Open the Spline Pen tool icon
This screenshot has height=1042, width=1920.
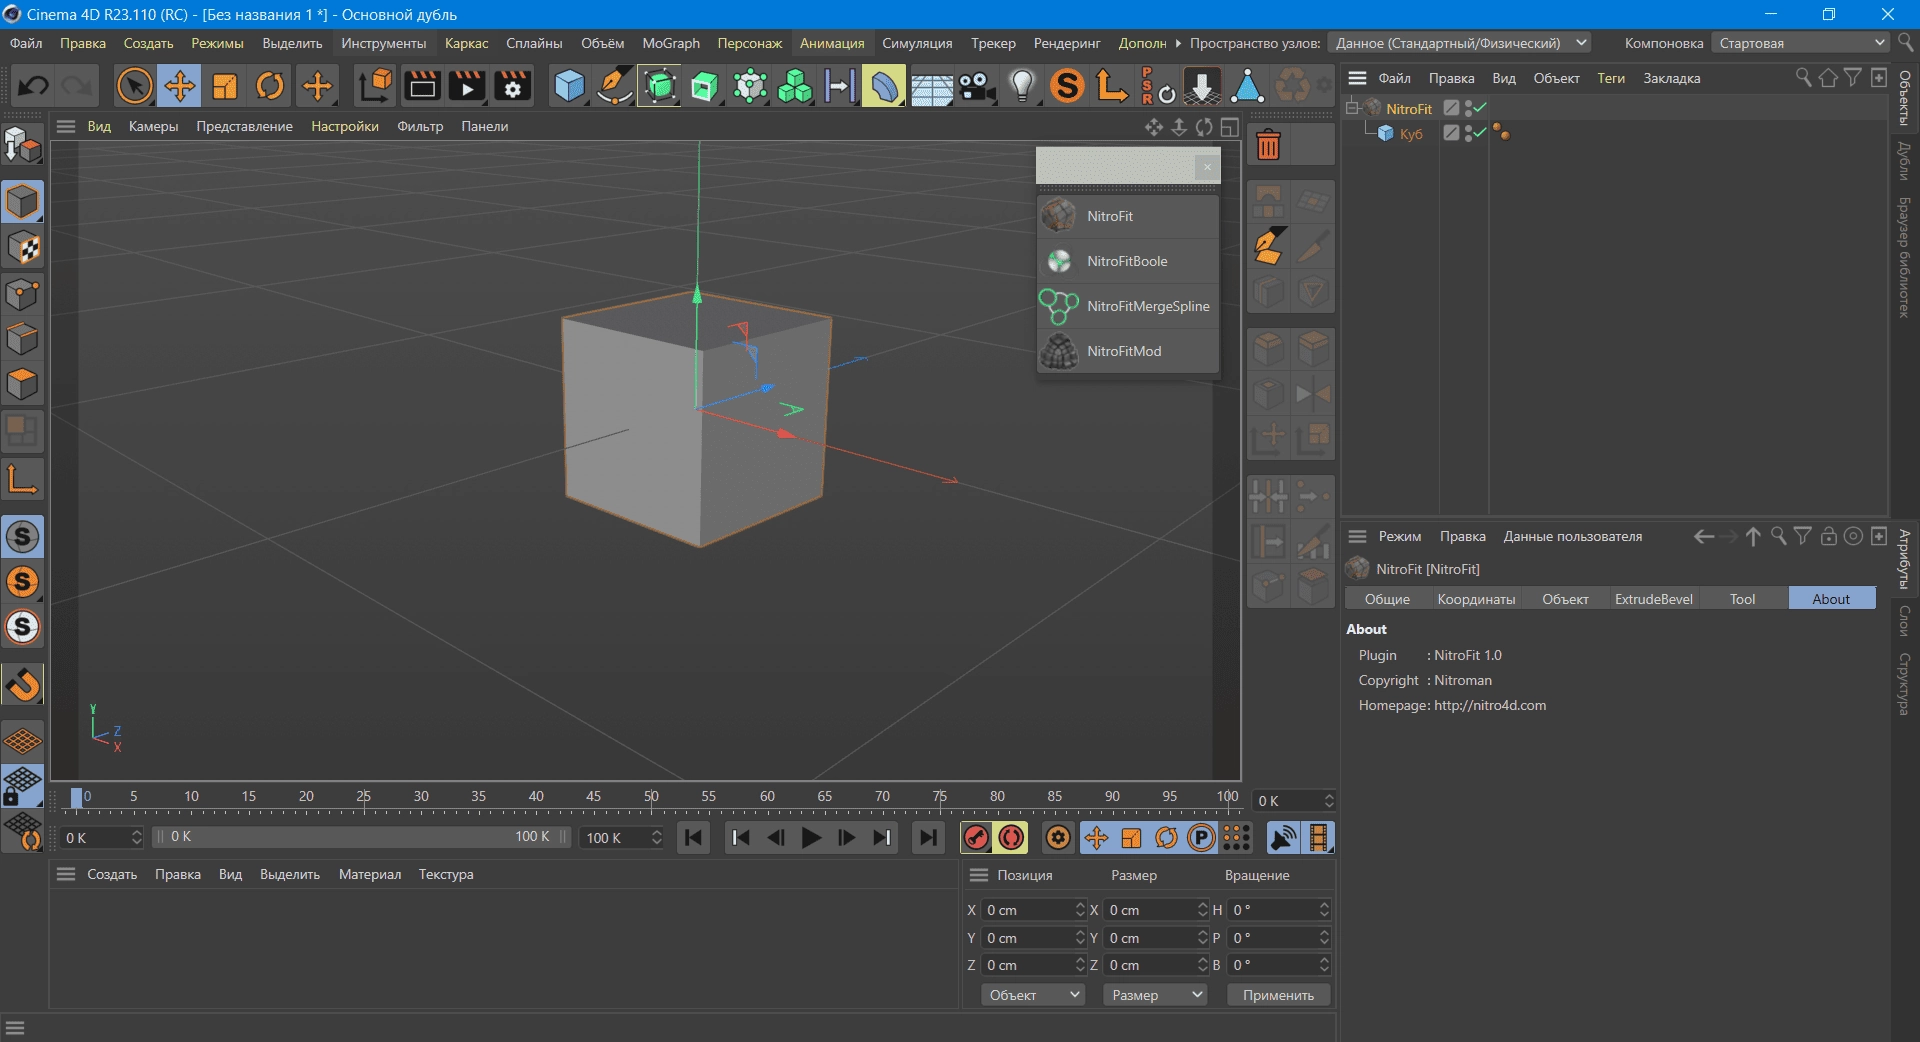coord(614,86)
